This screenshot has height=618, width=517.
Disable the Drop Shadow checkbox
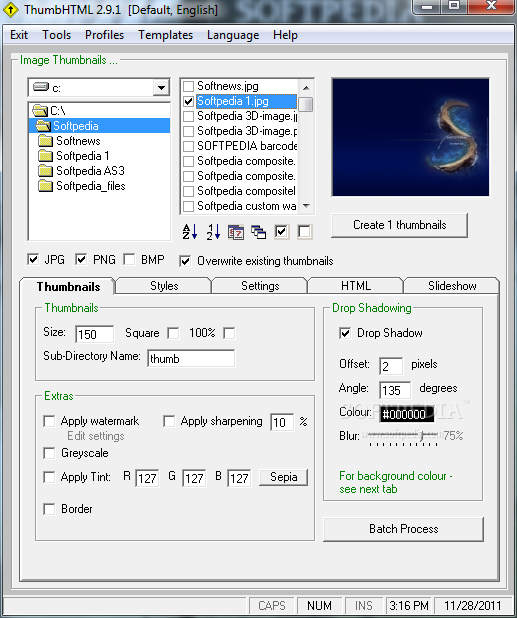coord(345,333)
